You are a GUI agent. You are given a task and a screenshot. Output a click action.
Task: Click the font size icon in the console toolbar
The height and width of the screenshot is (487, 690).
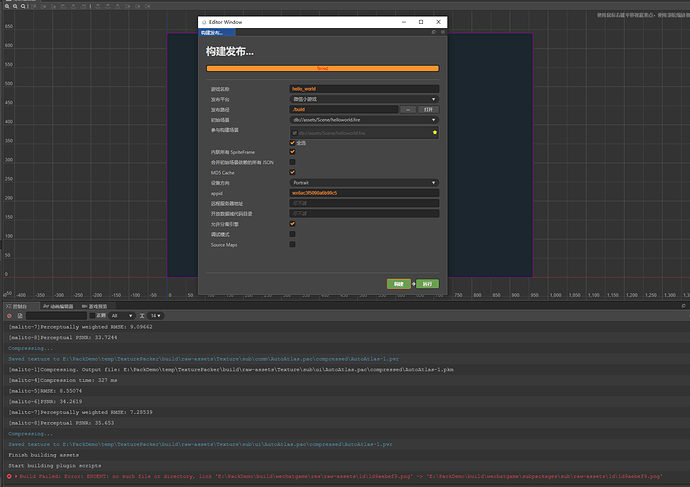143,316
